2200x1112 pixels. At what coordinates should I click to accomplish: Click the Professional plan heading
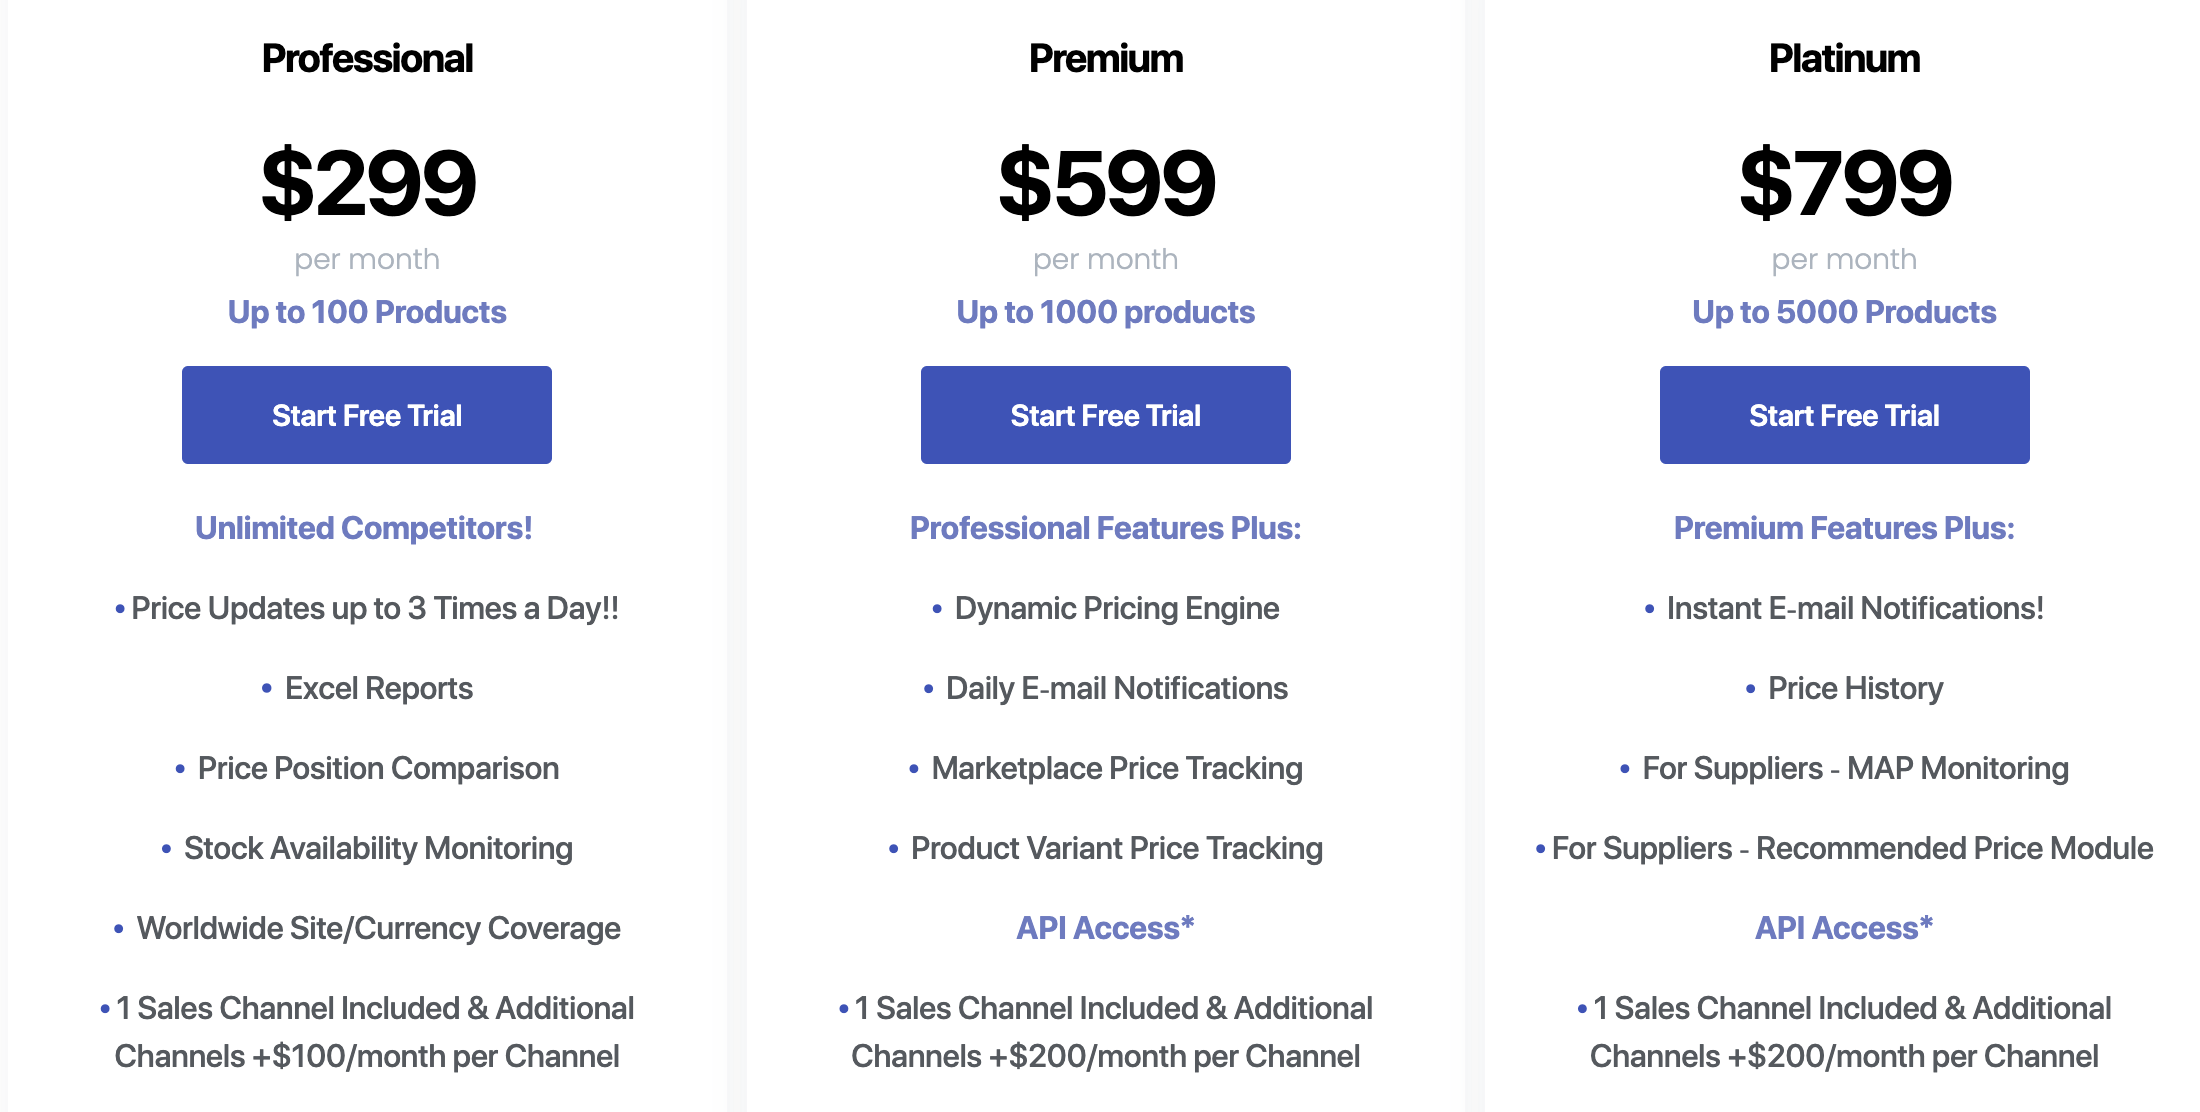coord(367,59)
